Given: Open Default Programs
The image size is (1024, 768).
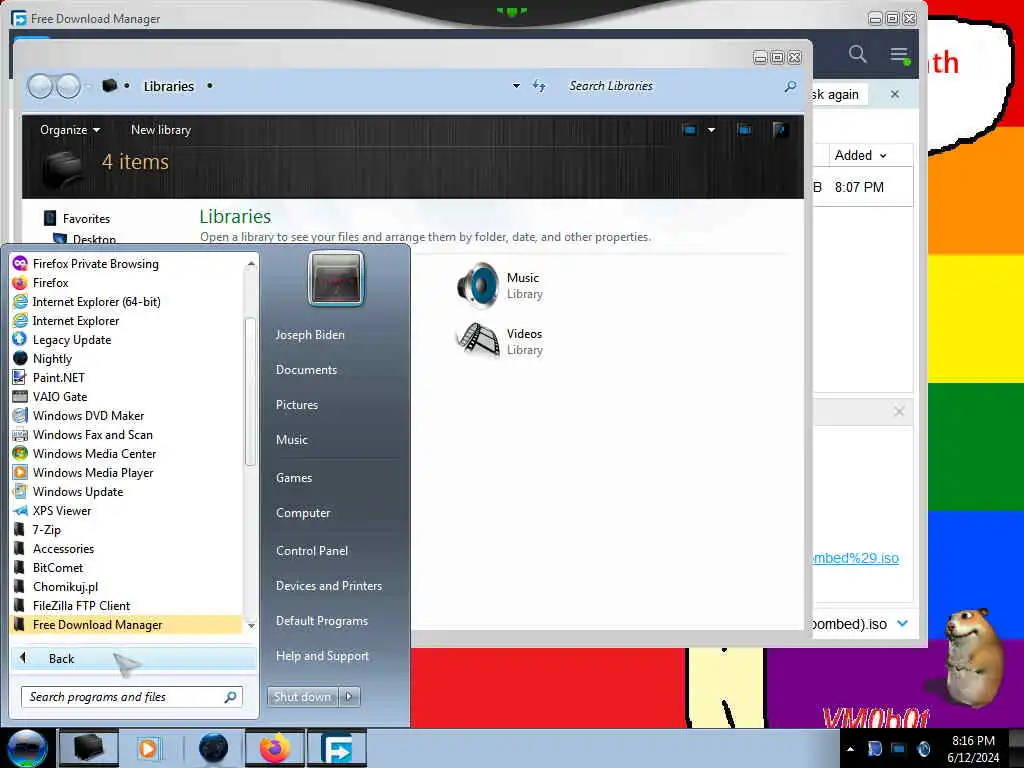Looking at the screenshot, I should click(322, 621).
